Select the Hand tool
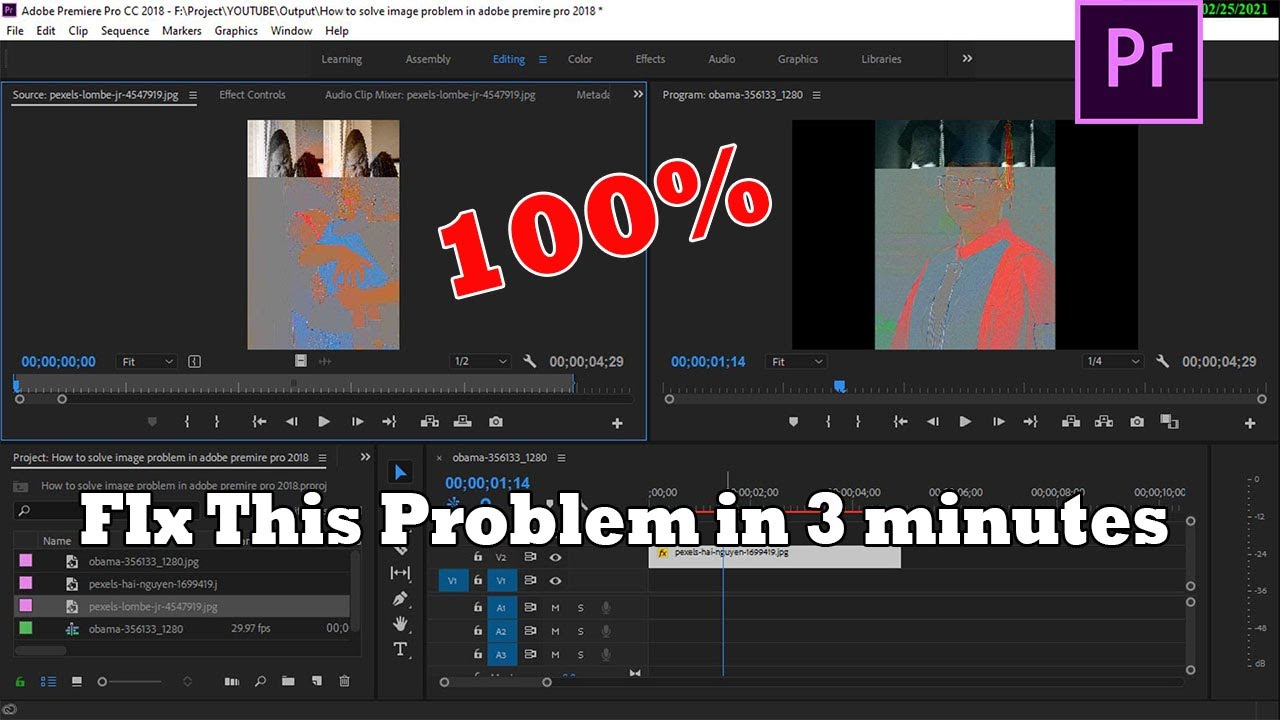 tap(400, 623)
